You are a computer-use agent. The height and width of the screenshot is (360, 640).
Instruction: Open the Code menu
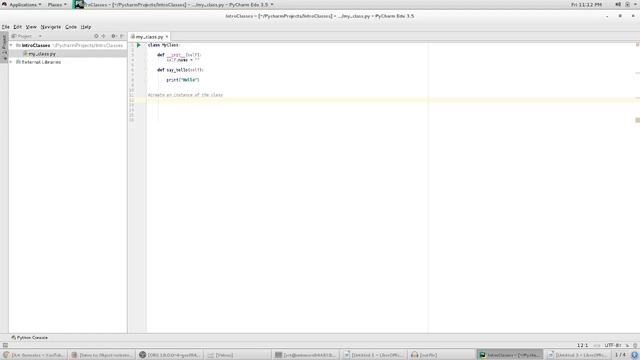coord(71,27)
